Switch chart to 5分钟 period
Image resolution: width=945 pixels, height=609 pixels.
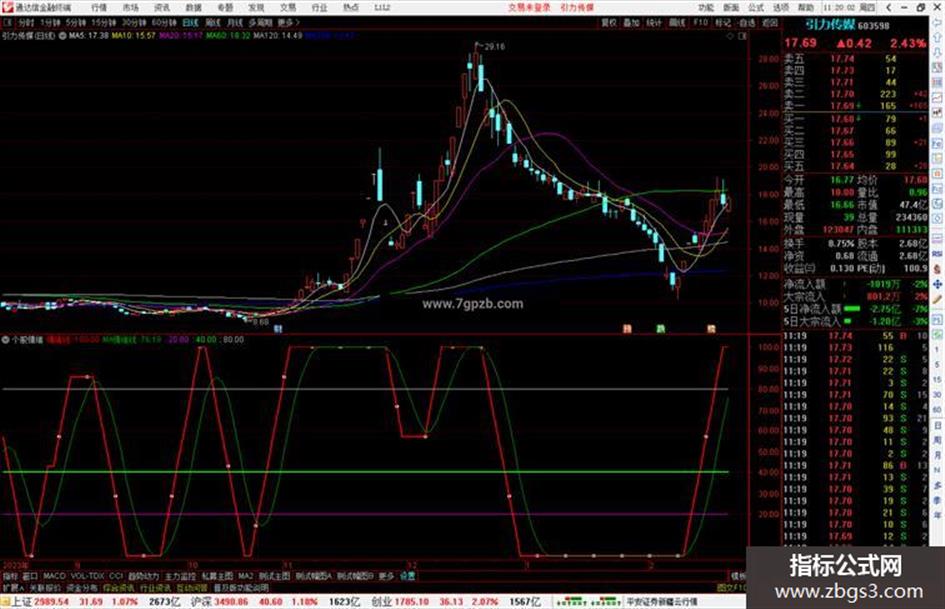tap(76, 22)
